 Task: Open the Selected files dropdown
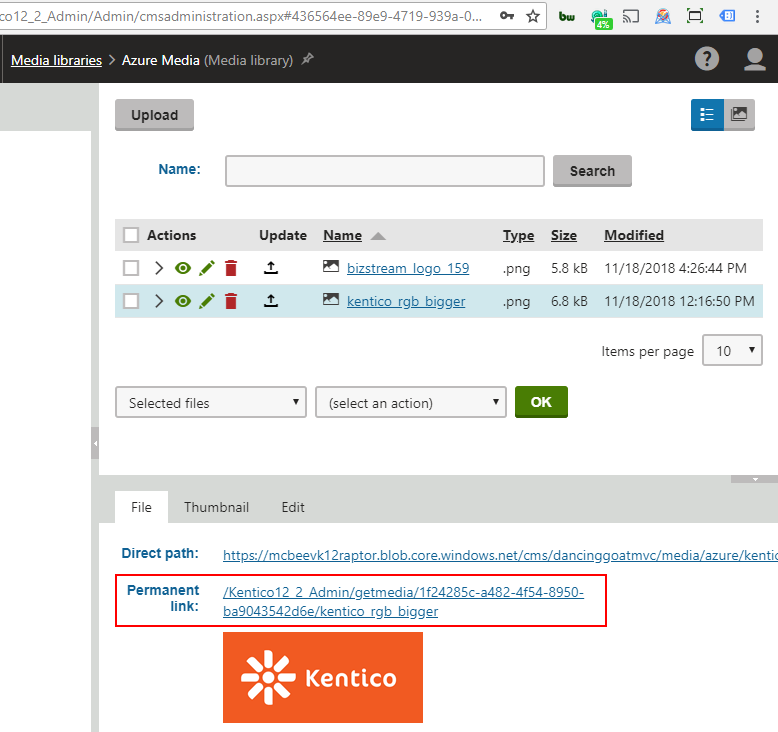click(x=211, y=402)
